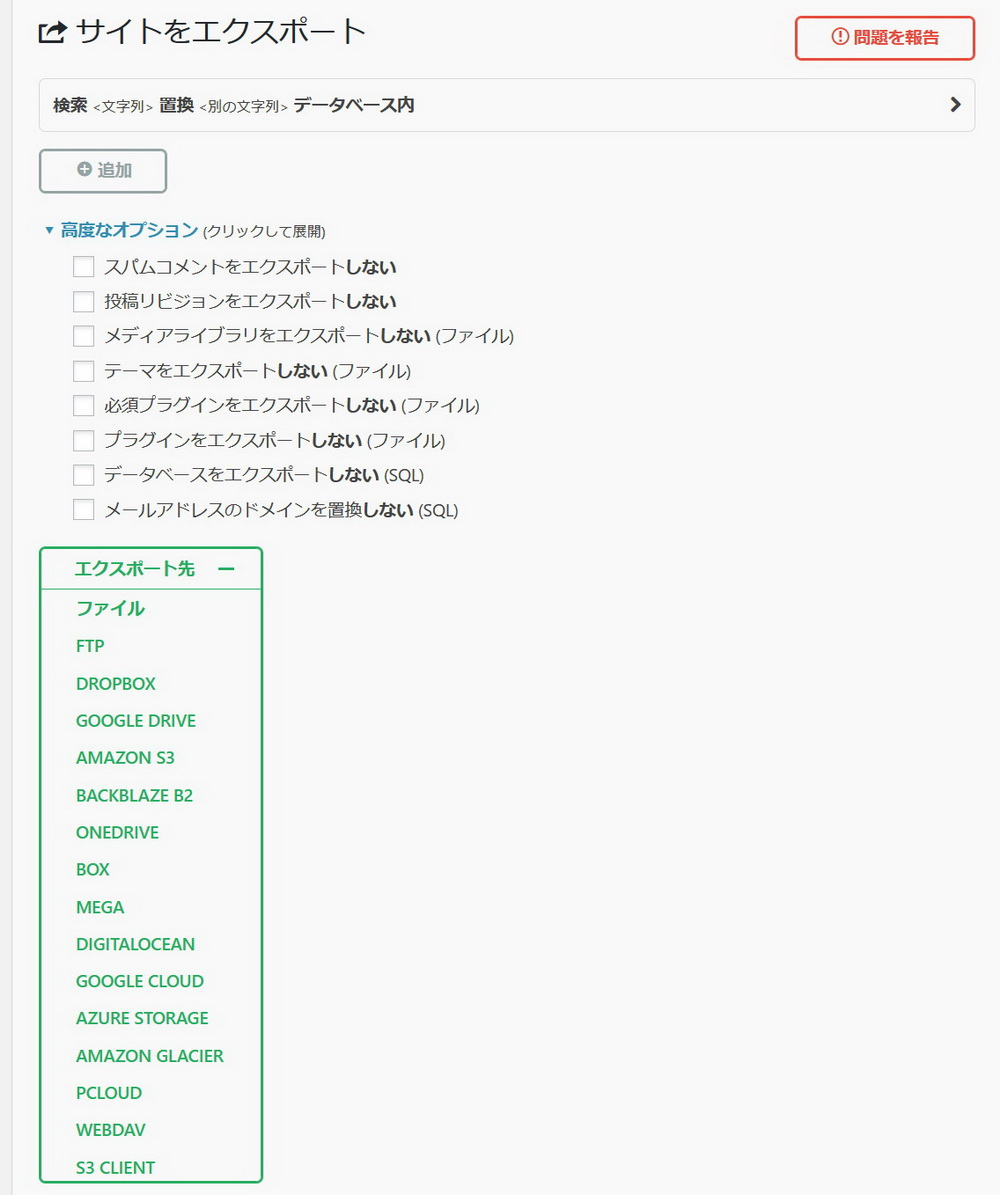The width and height of the screenshot is (1000, 1195).
Task: Select AMAZON S3 export option
Action: click(x=125, y=758)
